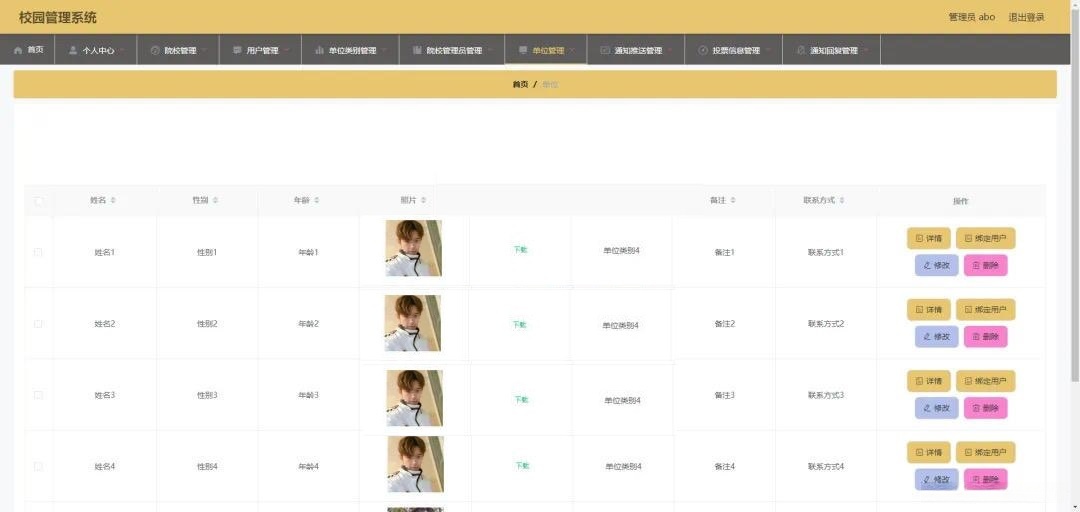Click the icon next to 用户管理
This screenshot has height=512, width=1080.
click(237, 50)
